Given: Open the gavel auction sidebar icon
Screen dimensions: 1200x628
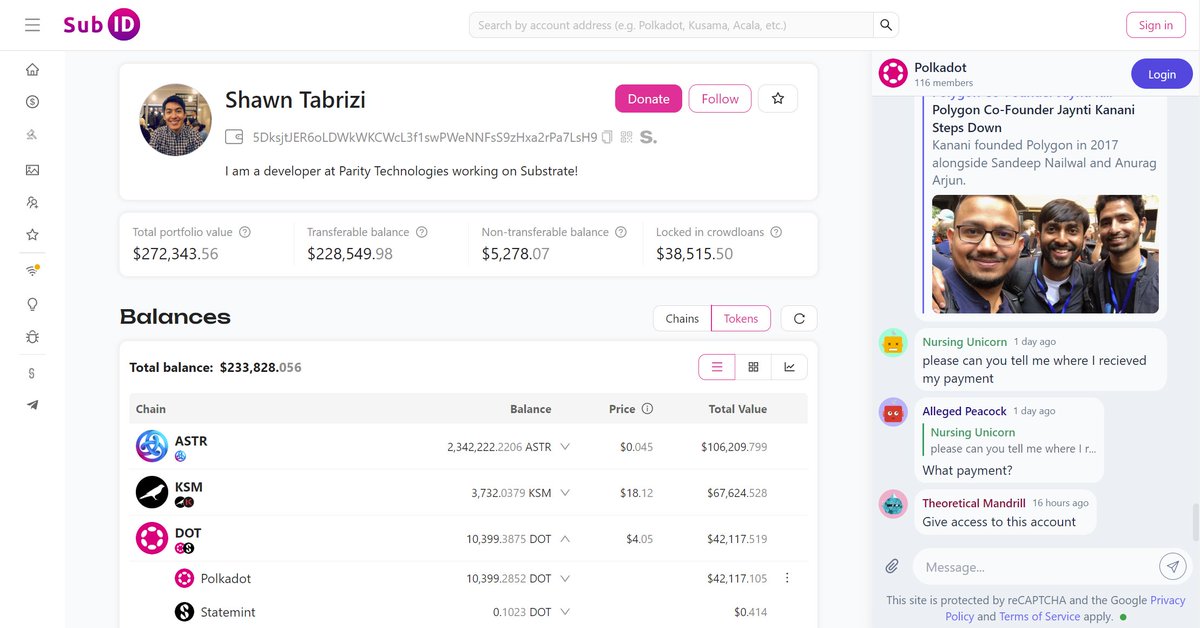Looking at the screenshot, I should 32,136.
